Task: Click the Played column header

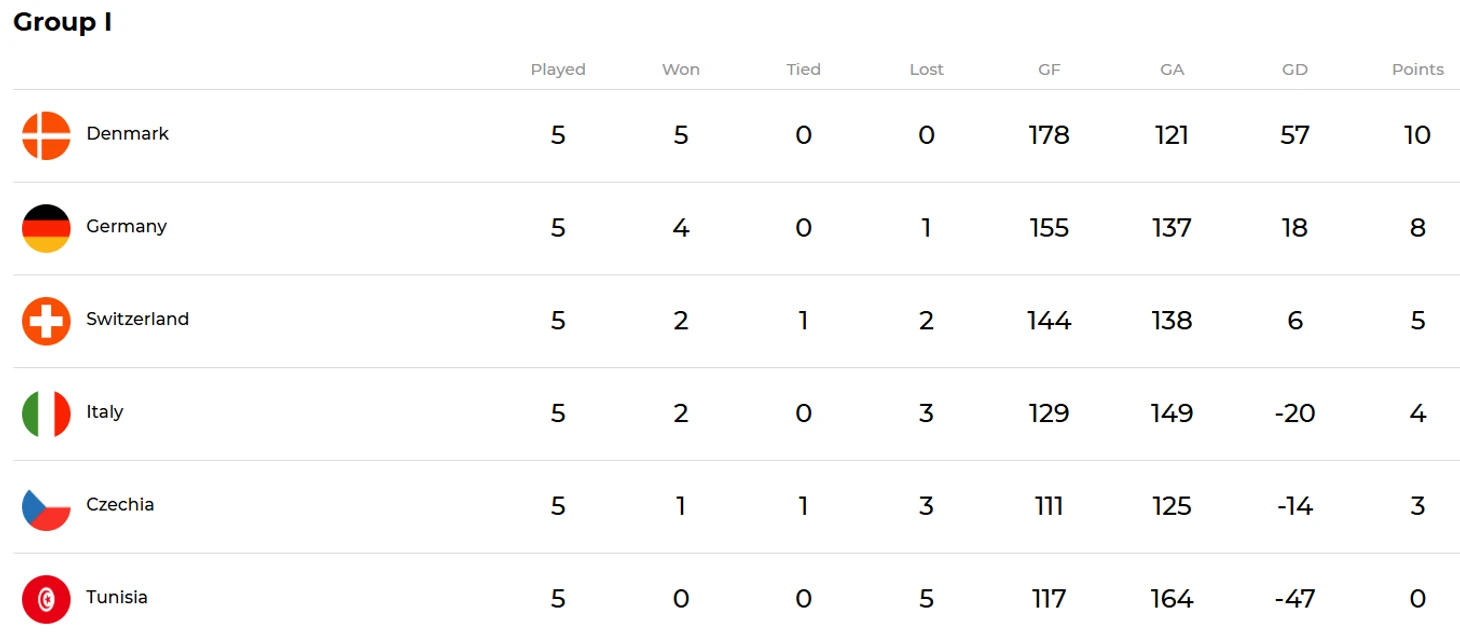Action: (x=558, y=70)
